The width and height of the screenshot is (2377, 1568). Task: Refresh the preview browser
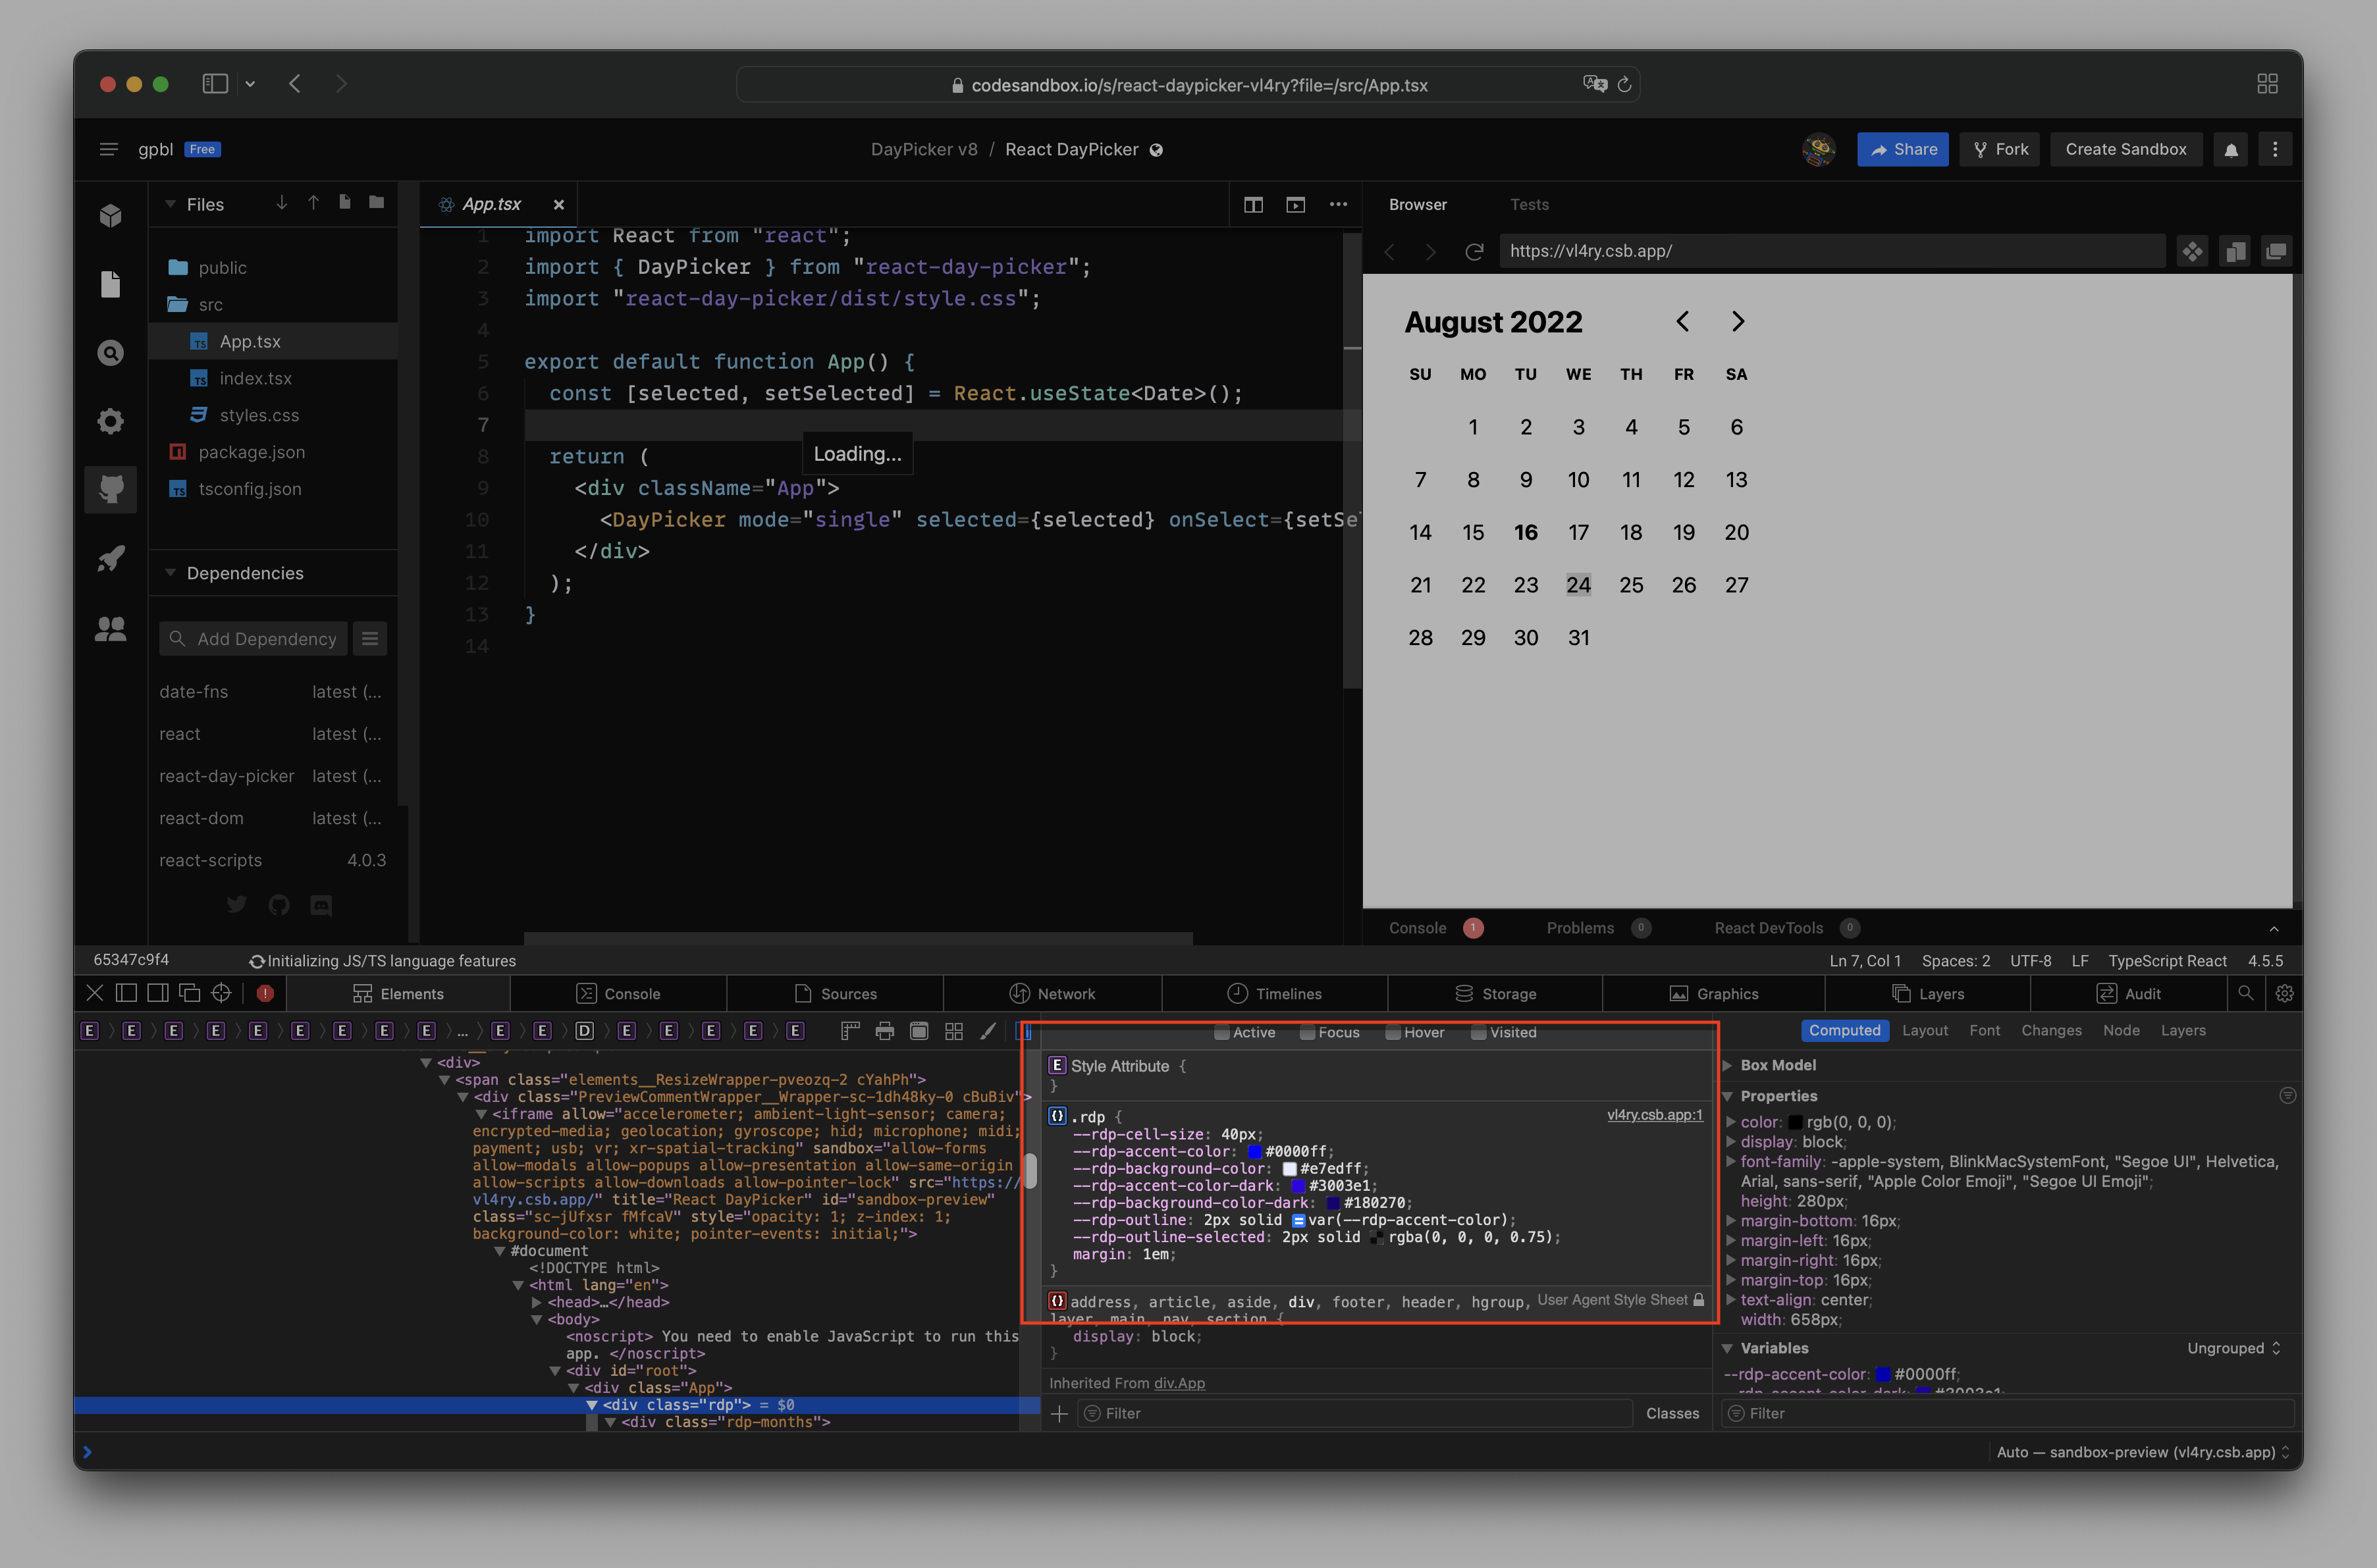point(1474,251)
